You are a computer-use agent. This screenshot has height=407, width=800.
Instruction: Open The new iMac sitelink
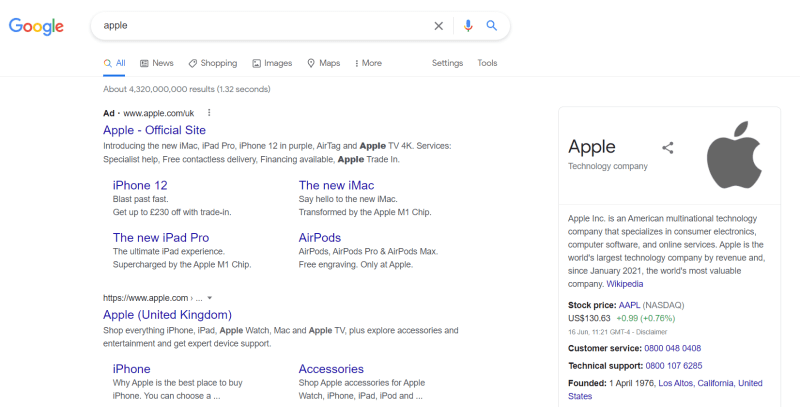pyautogui.click(x=336, y=185)
